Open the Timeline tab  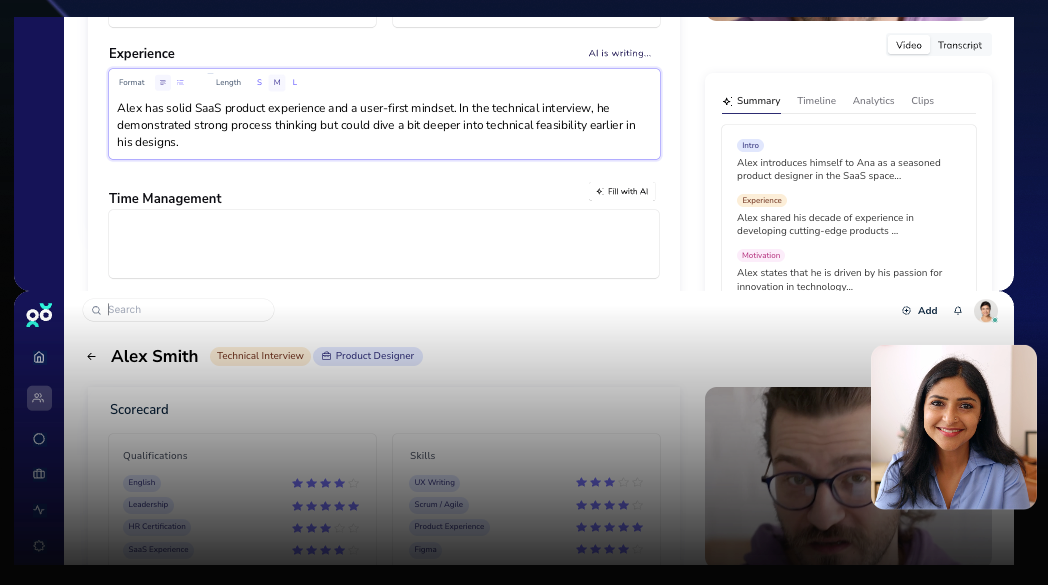pos(816,101)
